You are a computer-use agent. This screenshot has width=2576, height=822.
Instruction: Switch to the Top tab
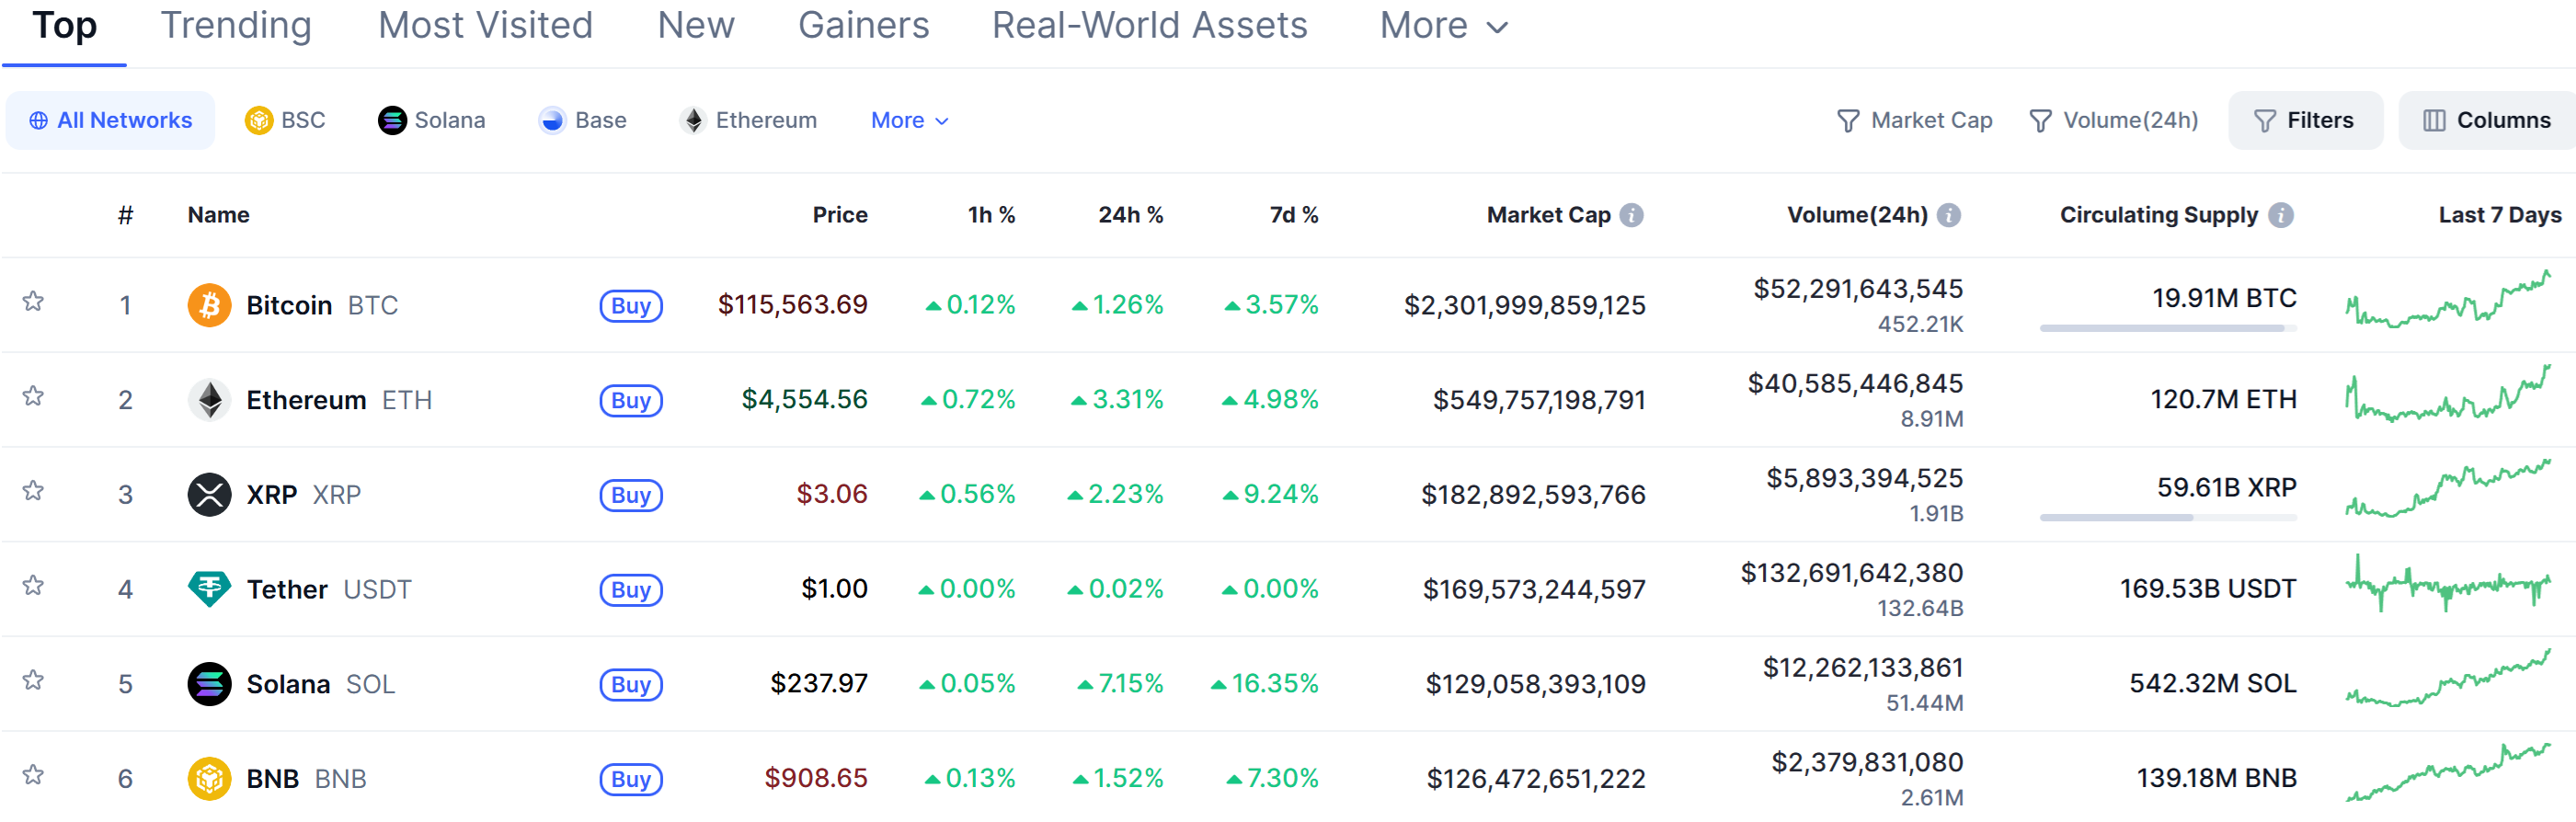pyautogui.click(x=64, y=26)
